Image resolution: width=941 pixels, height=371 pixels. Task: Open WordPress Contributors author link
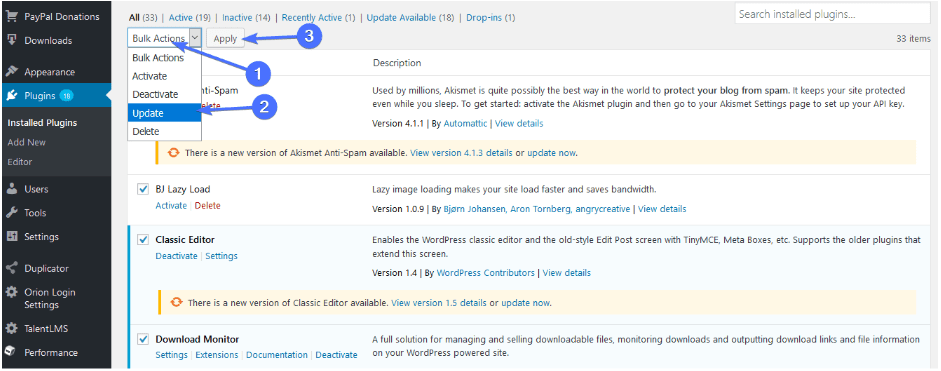(486, 273)
